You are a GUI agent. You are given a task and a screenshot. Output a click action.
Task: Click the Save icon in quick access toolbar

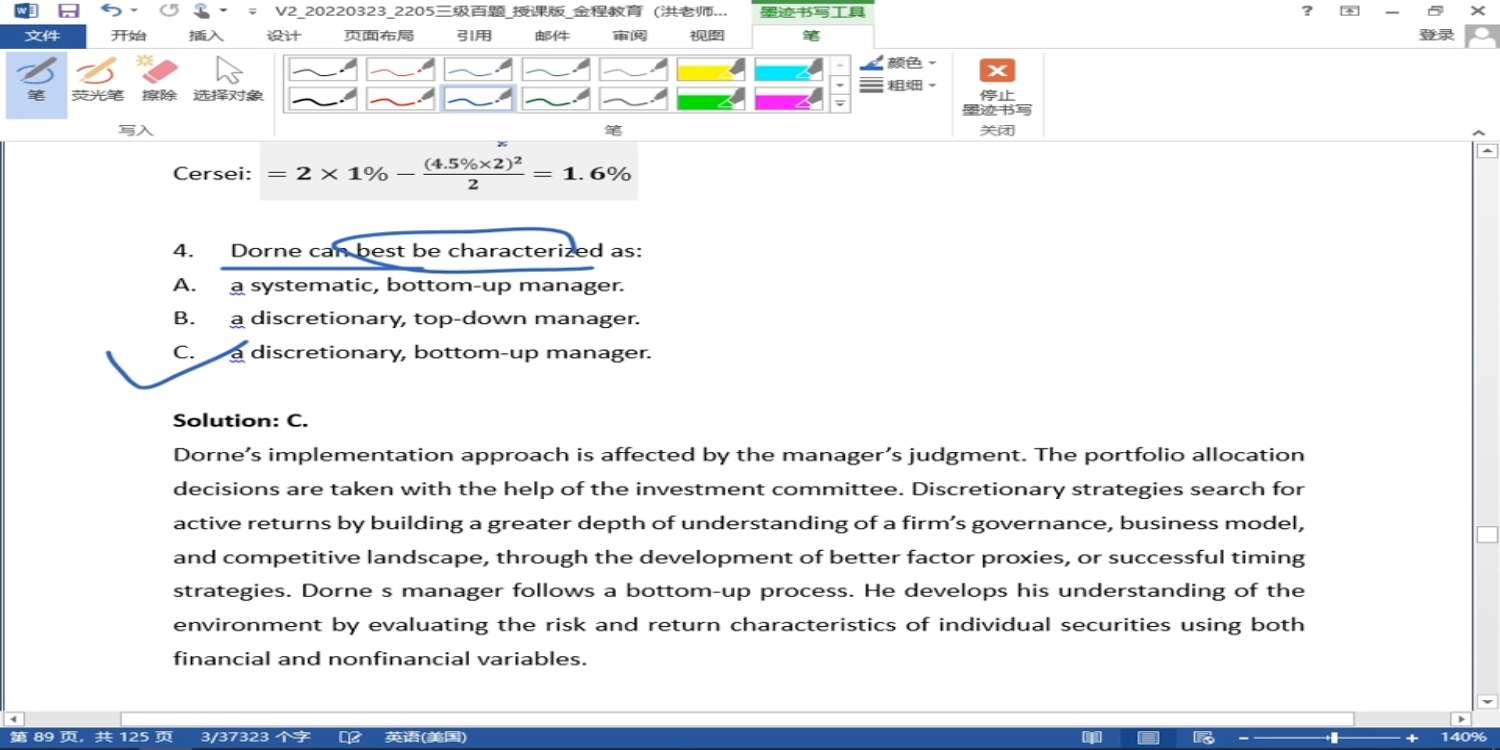68,11
